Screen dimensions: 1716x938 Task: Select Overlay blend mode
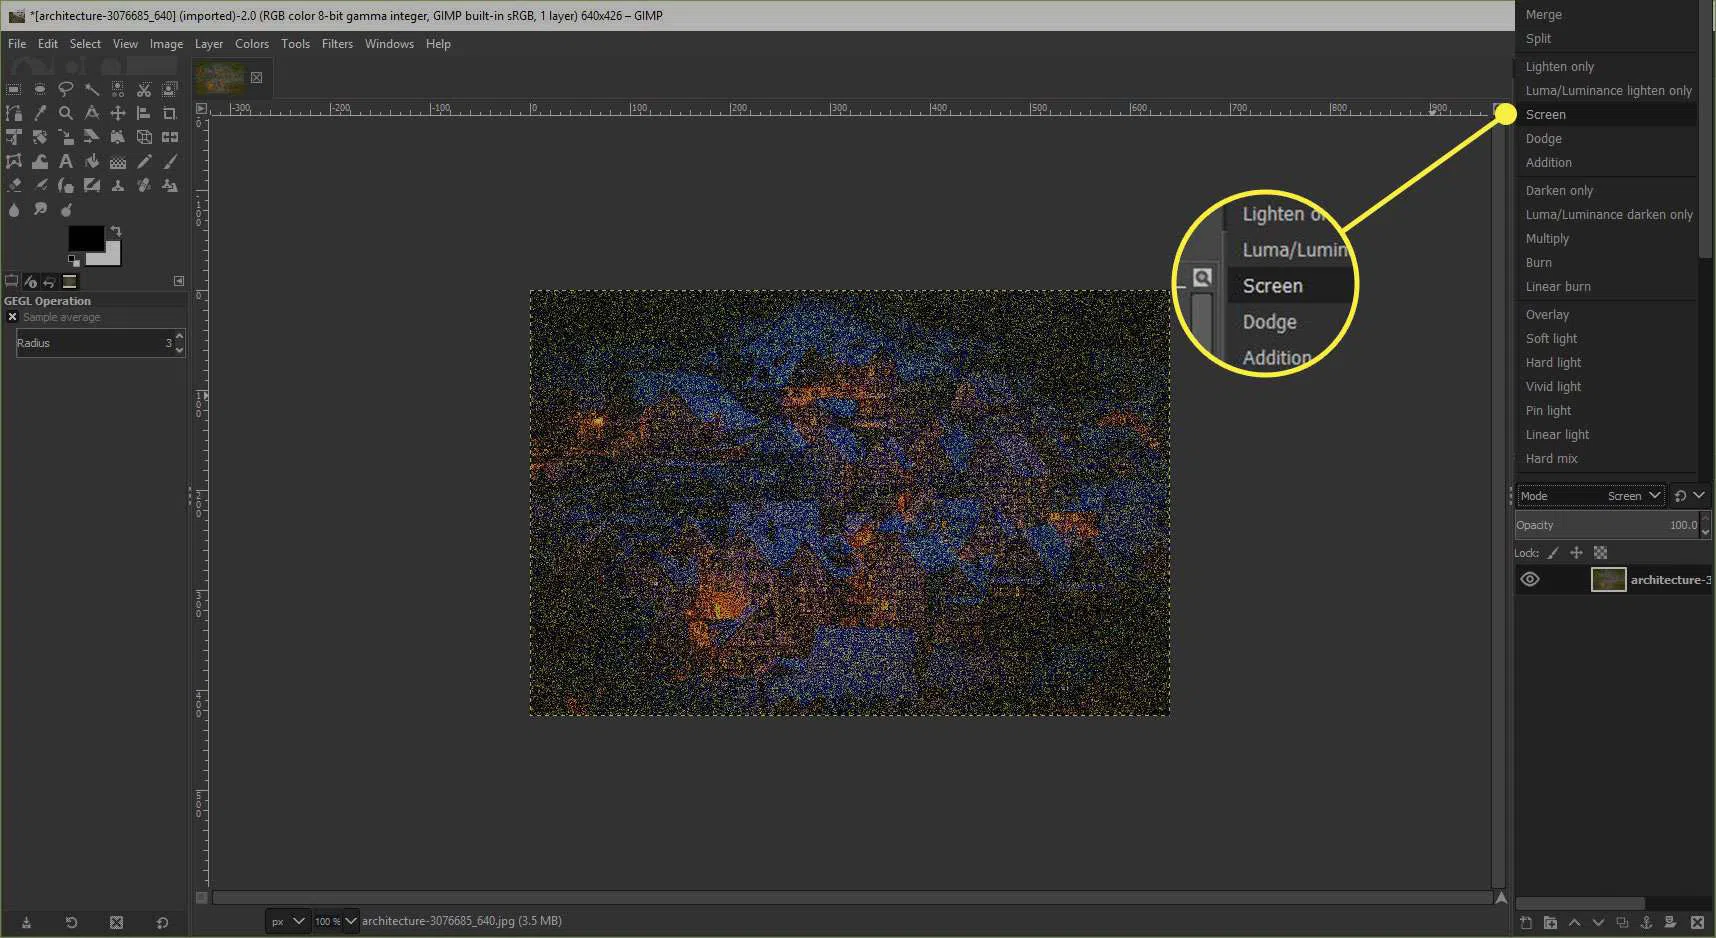[x=1547, y=315]
